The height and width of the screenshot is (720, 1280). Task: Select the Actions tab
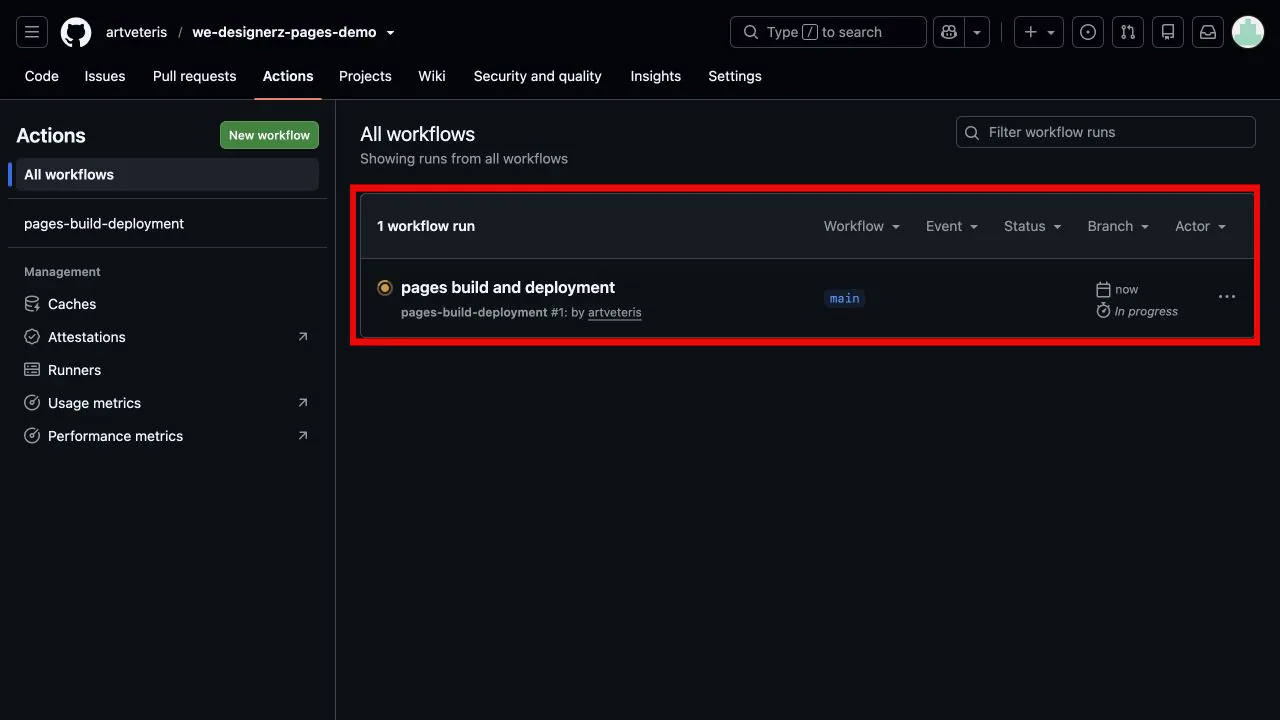[x=288, y=76]
